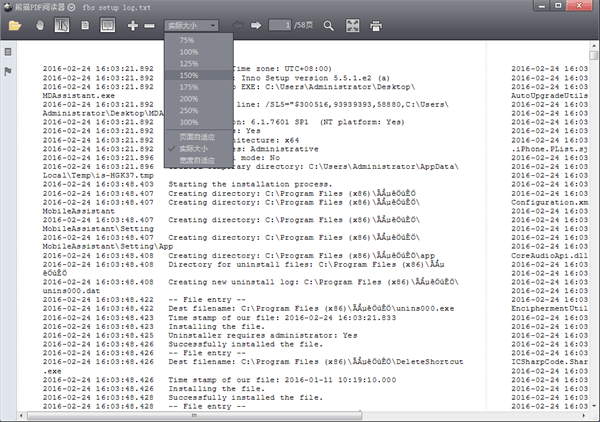Enter fullscreen mode via expand icon
Image resolution: width=600 pixels, height=422 pixels.
pos(353,24)
